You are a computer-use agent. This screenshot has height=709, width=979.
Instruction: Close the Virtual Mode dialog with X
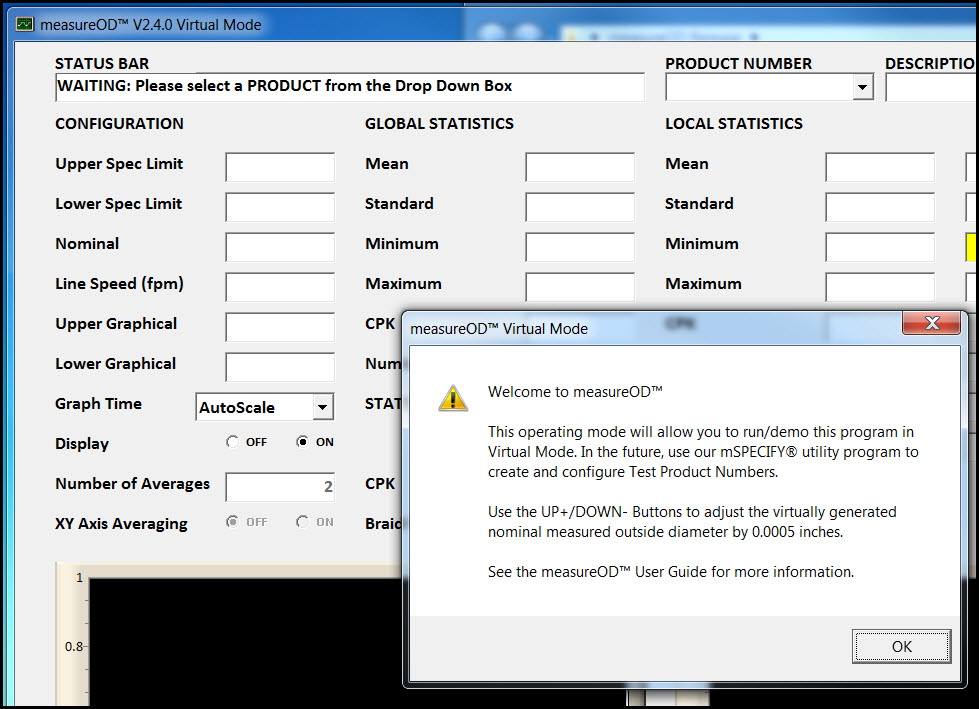[932, 323]
